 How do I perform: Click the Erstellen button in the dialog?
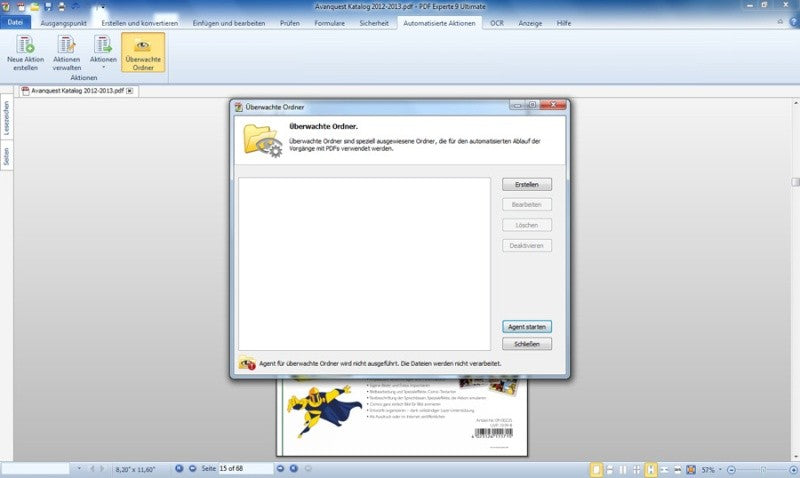pyautogui.click(x=527, y=184)
